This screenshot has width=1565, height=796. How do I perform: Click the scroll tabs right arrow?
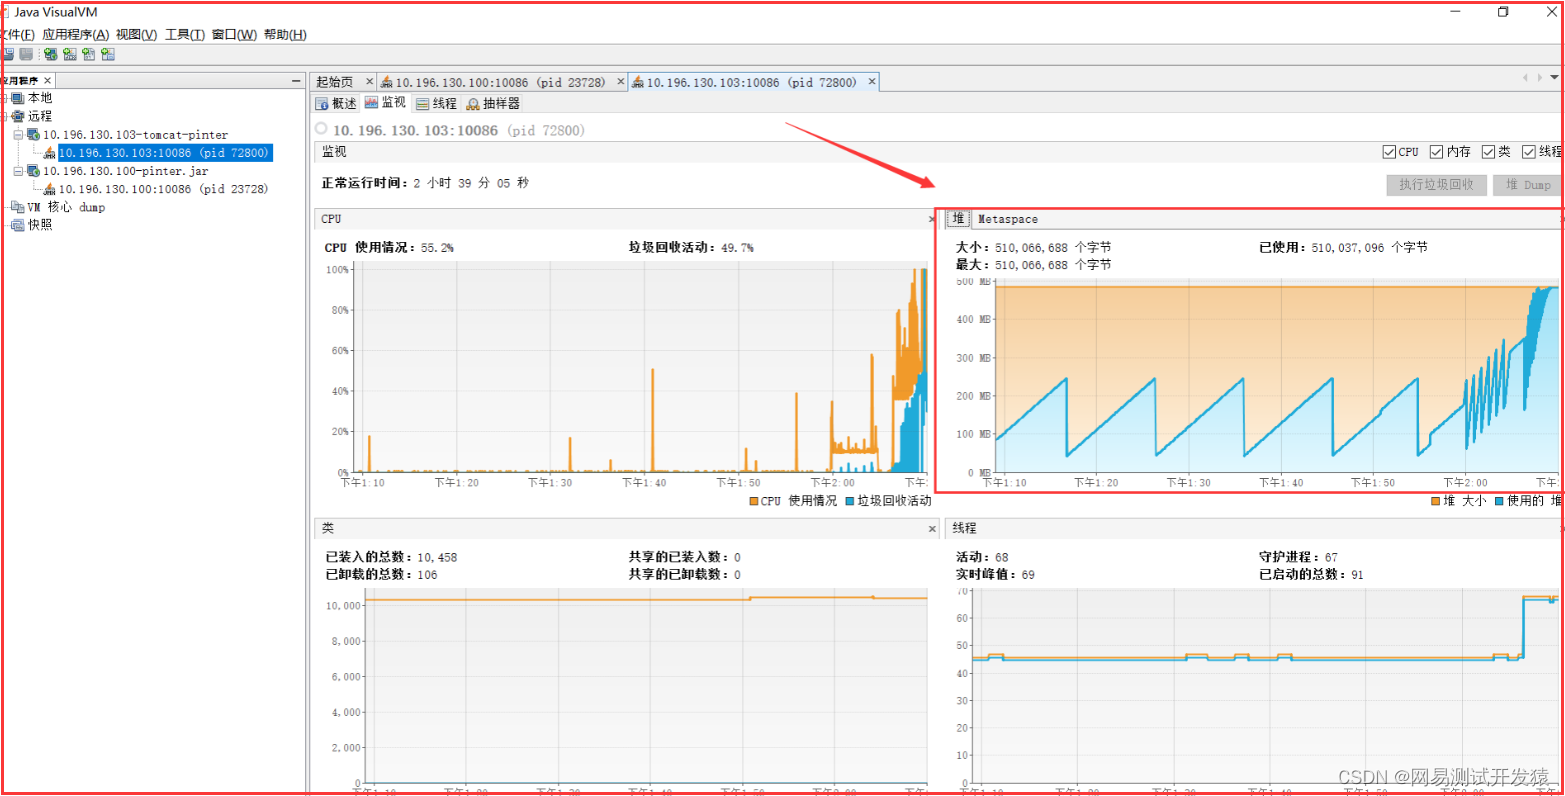click(1538, 77)
